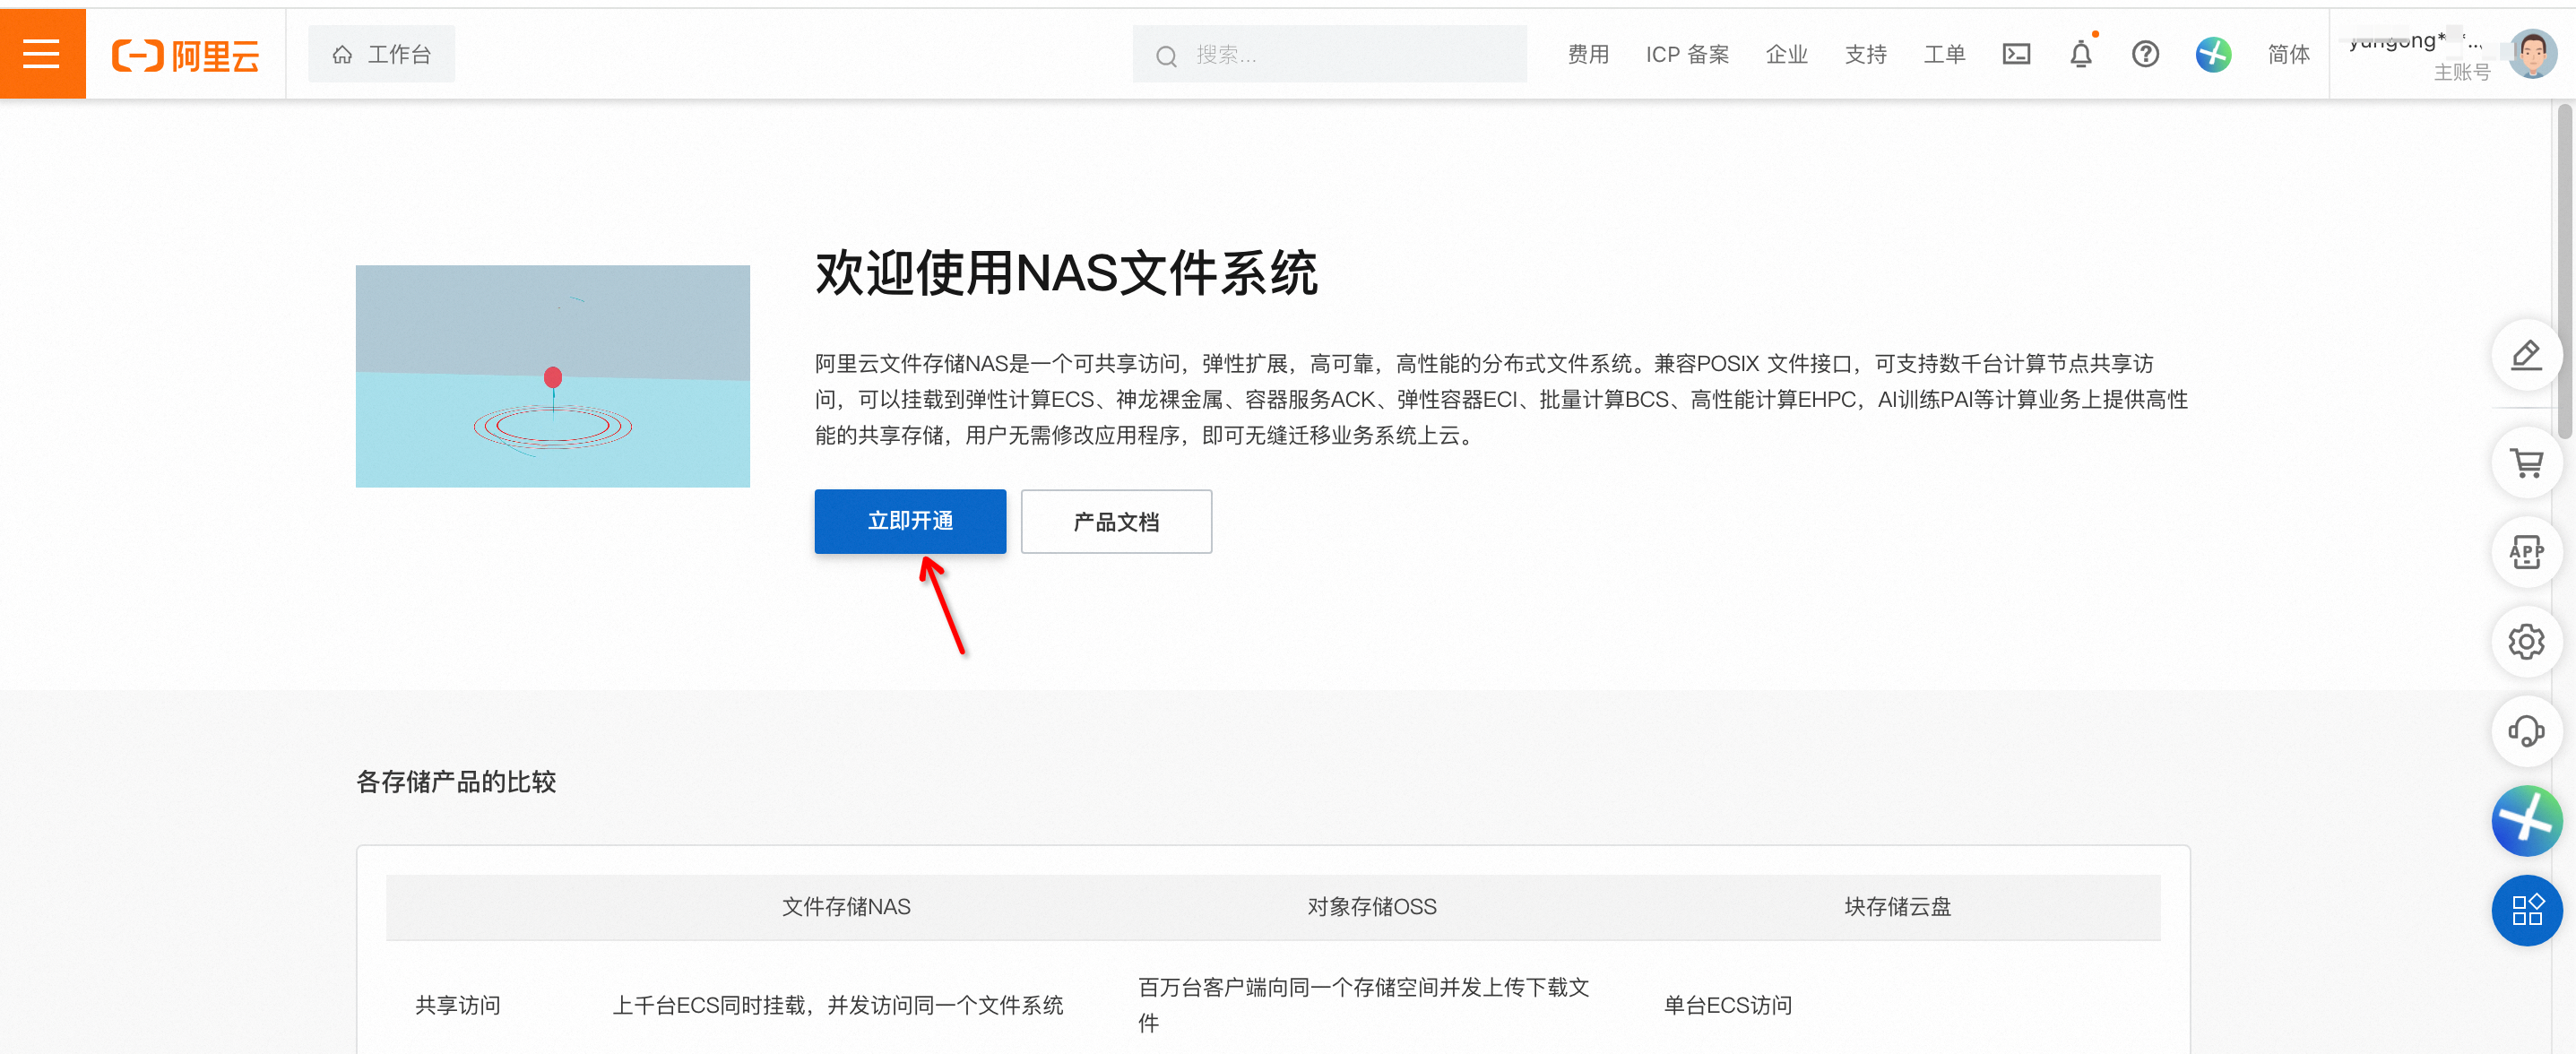
Task: Open the AI assistant icon in header
Action: click(x=2213, y=54)
